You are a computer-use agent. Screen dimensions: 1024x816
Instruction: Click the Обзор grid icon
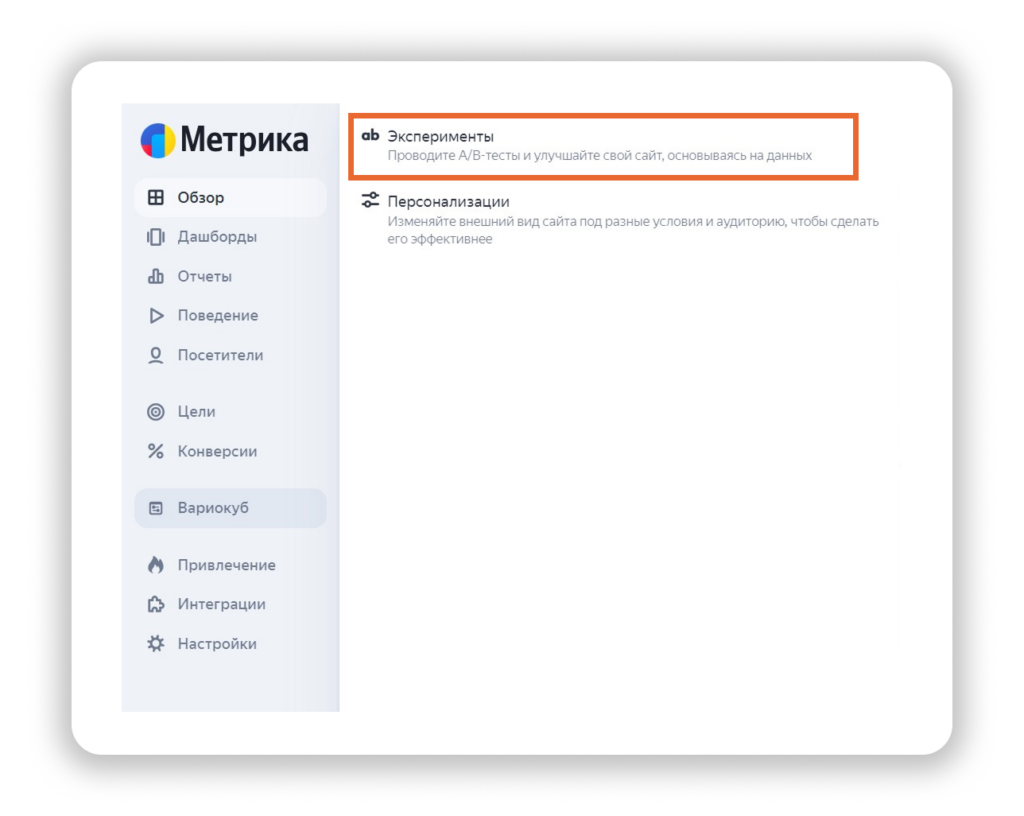pyautogui.click(x=156, y=198)
